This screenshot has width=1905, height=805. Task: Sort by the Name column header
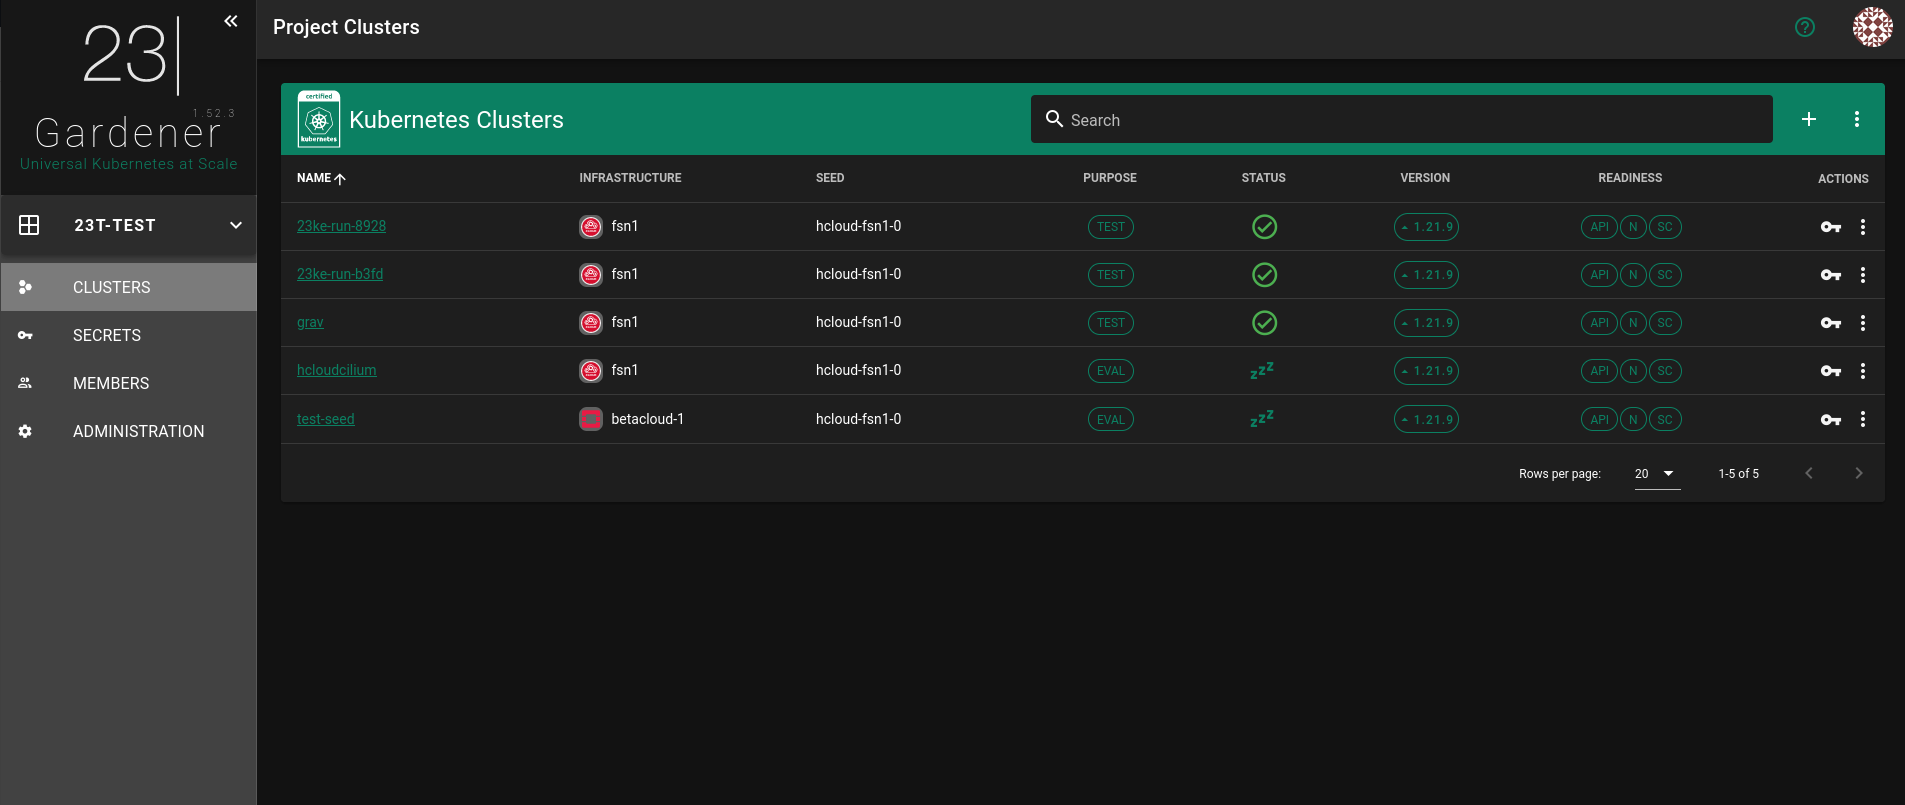[x=321, y=178]
